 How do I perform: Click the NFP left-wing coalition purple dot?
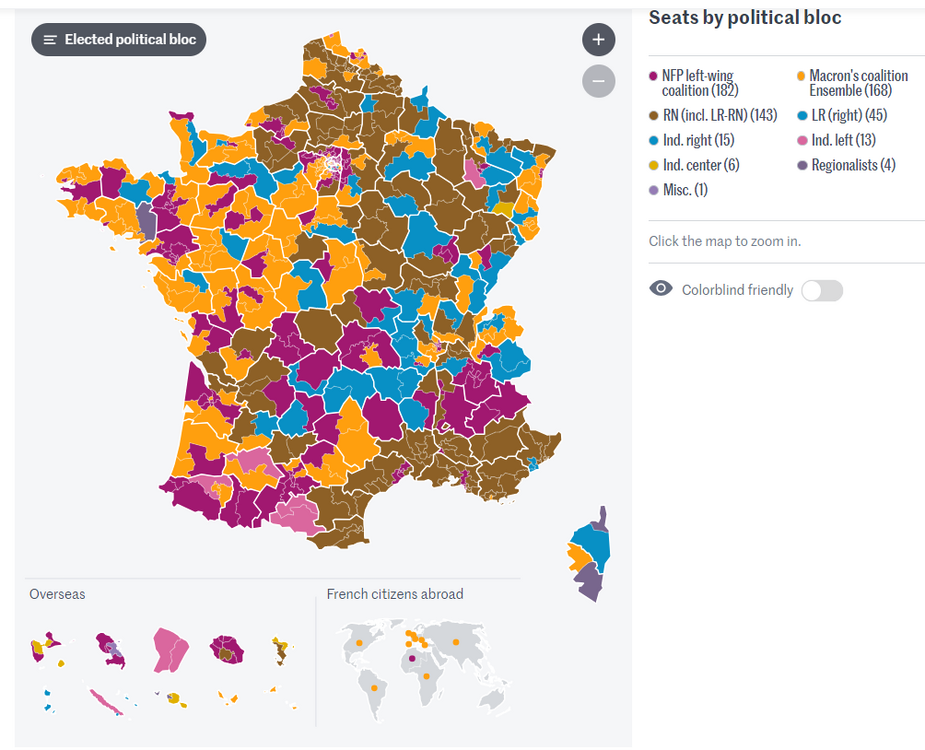tap(653, 76)
